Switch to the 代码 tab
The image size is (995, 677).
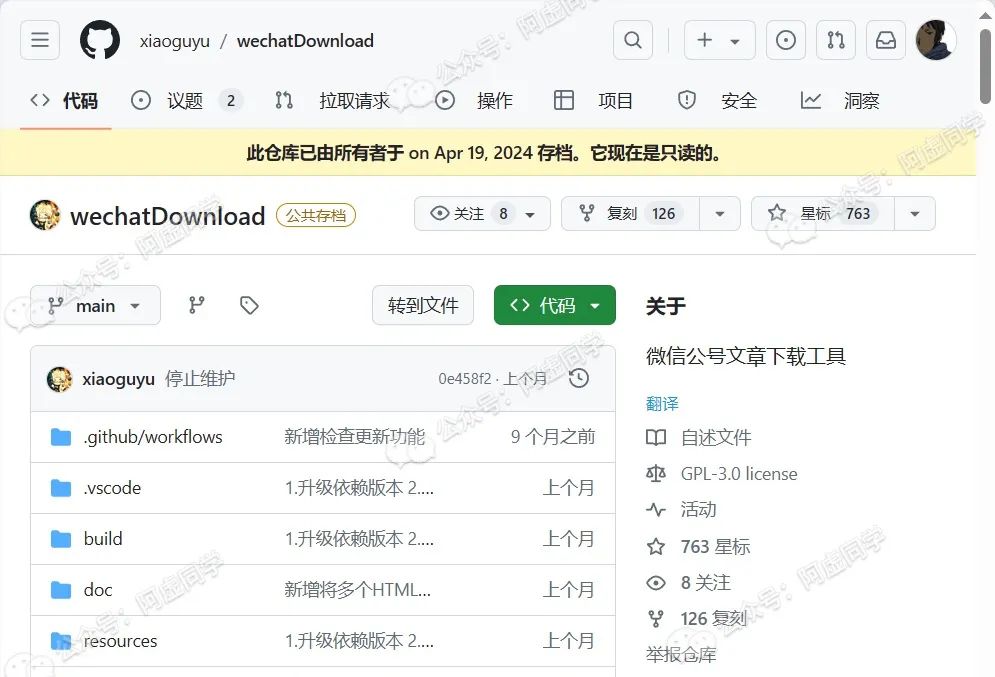coord(65,100)
